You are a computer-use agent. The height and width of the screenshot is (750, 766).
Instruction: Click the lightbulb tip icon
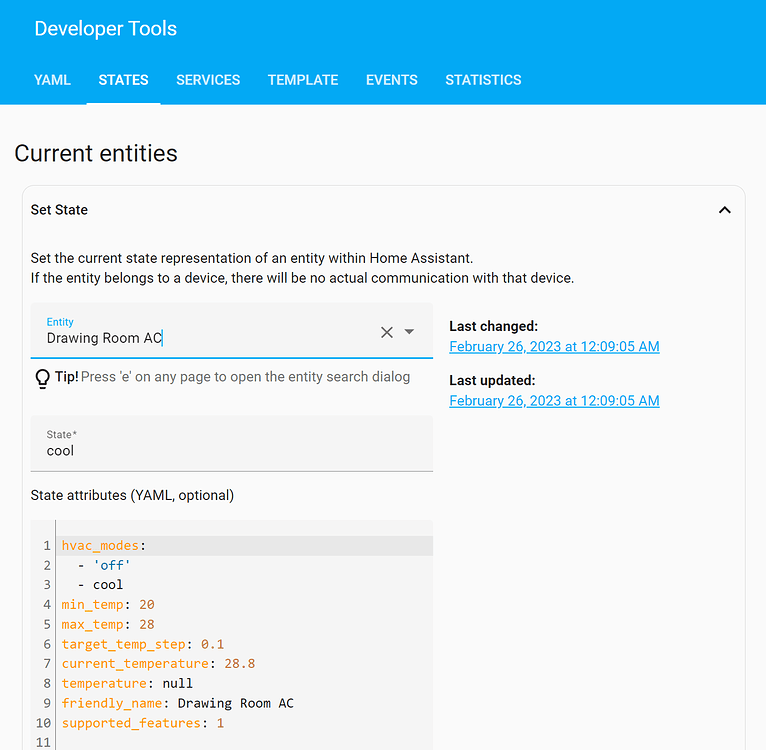pos(43,378)
